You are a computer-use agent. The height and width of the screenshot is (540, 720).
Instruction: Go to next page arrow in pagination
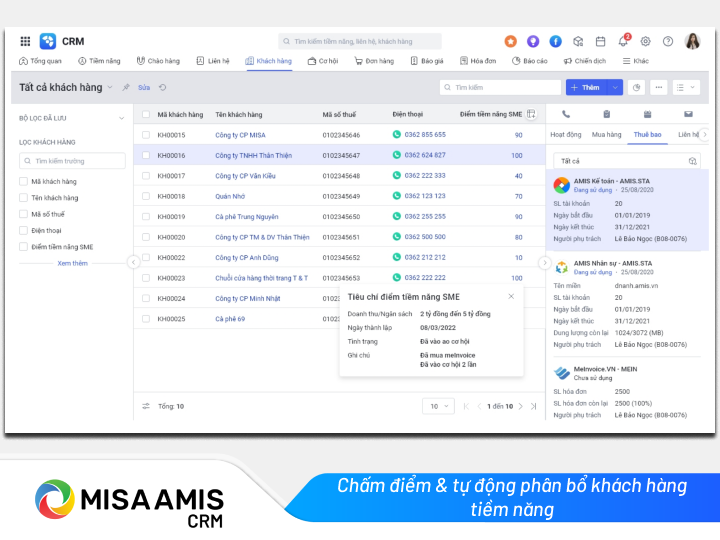521,406
